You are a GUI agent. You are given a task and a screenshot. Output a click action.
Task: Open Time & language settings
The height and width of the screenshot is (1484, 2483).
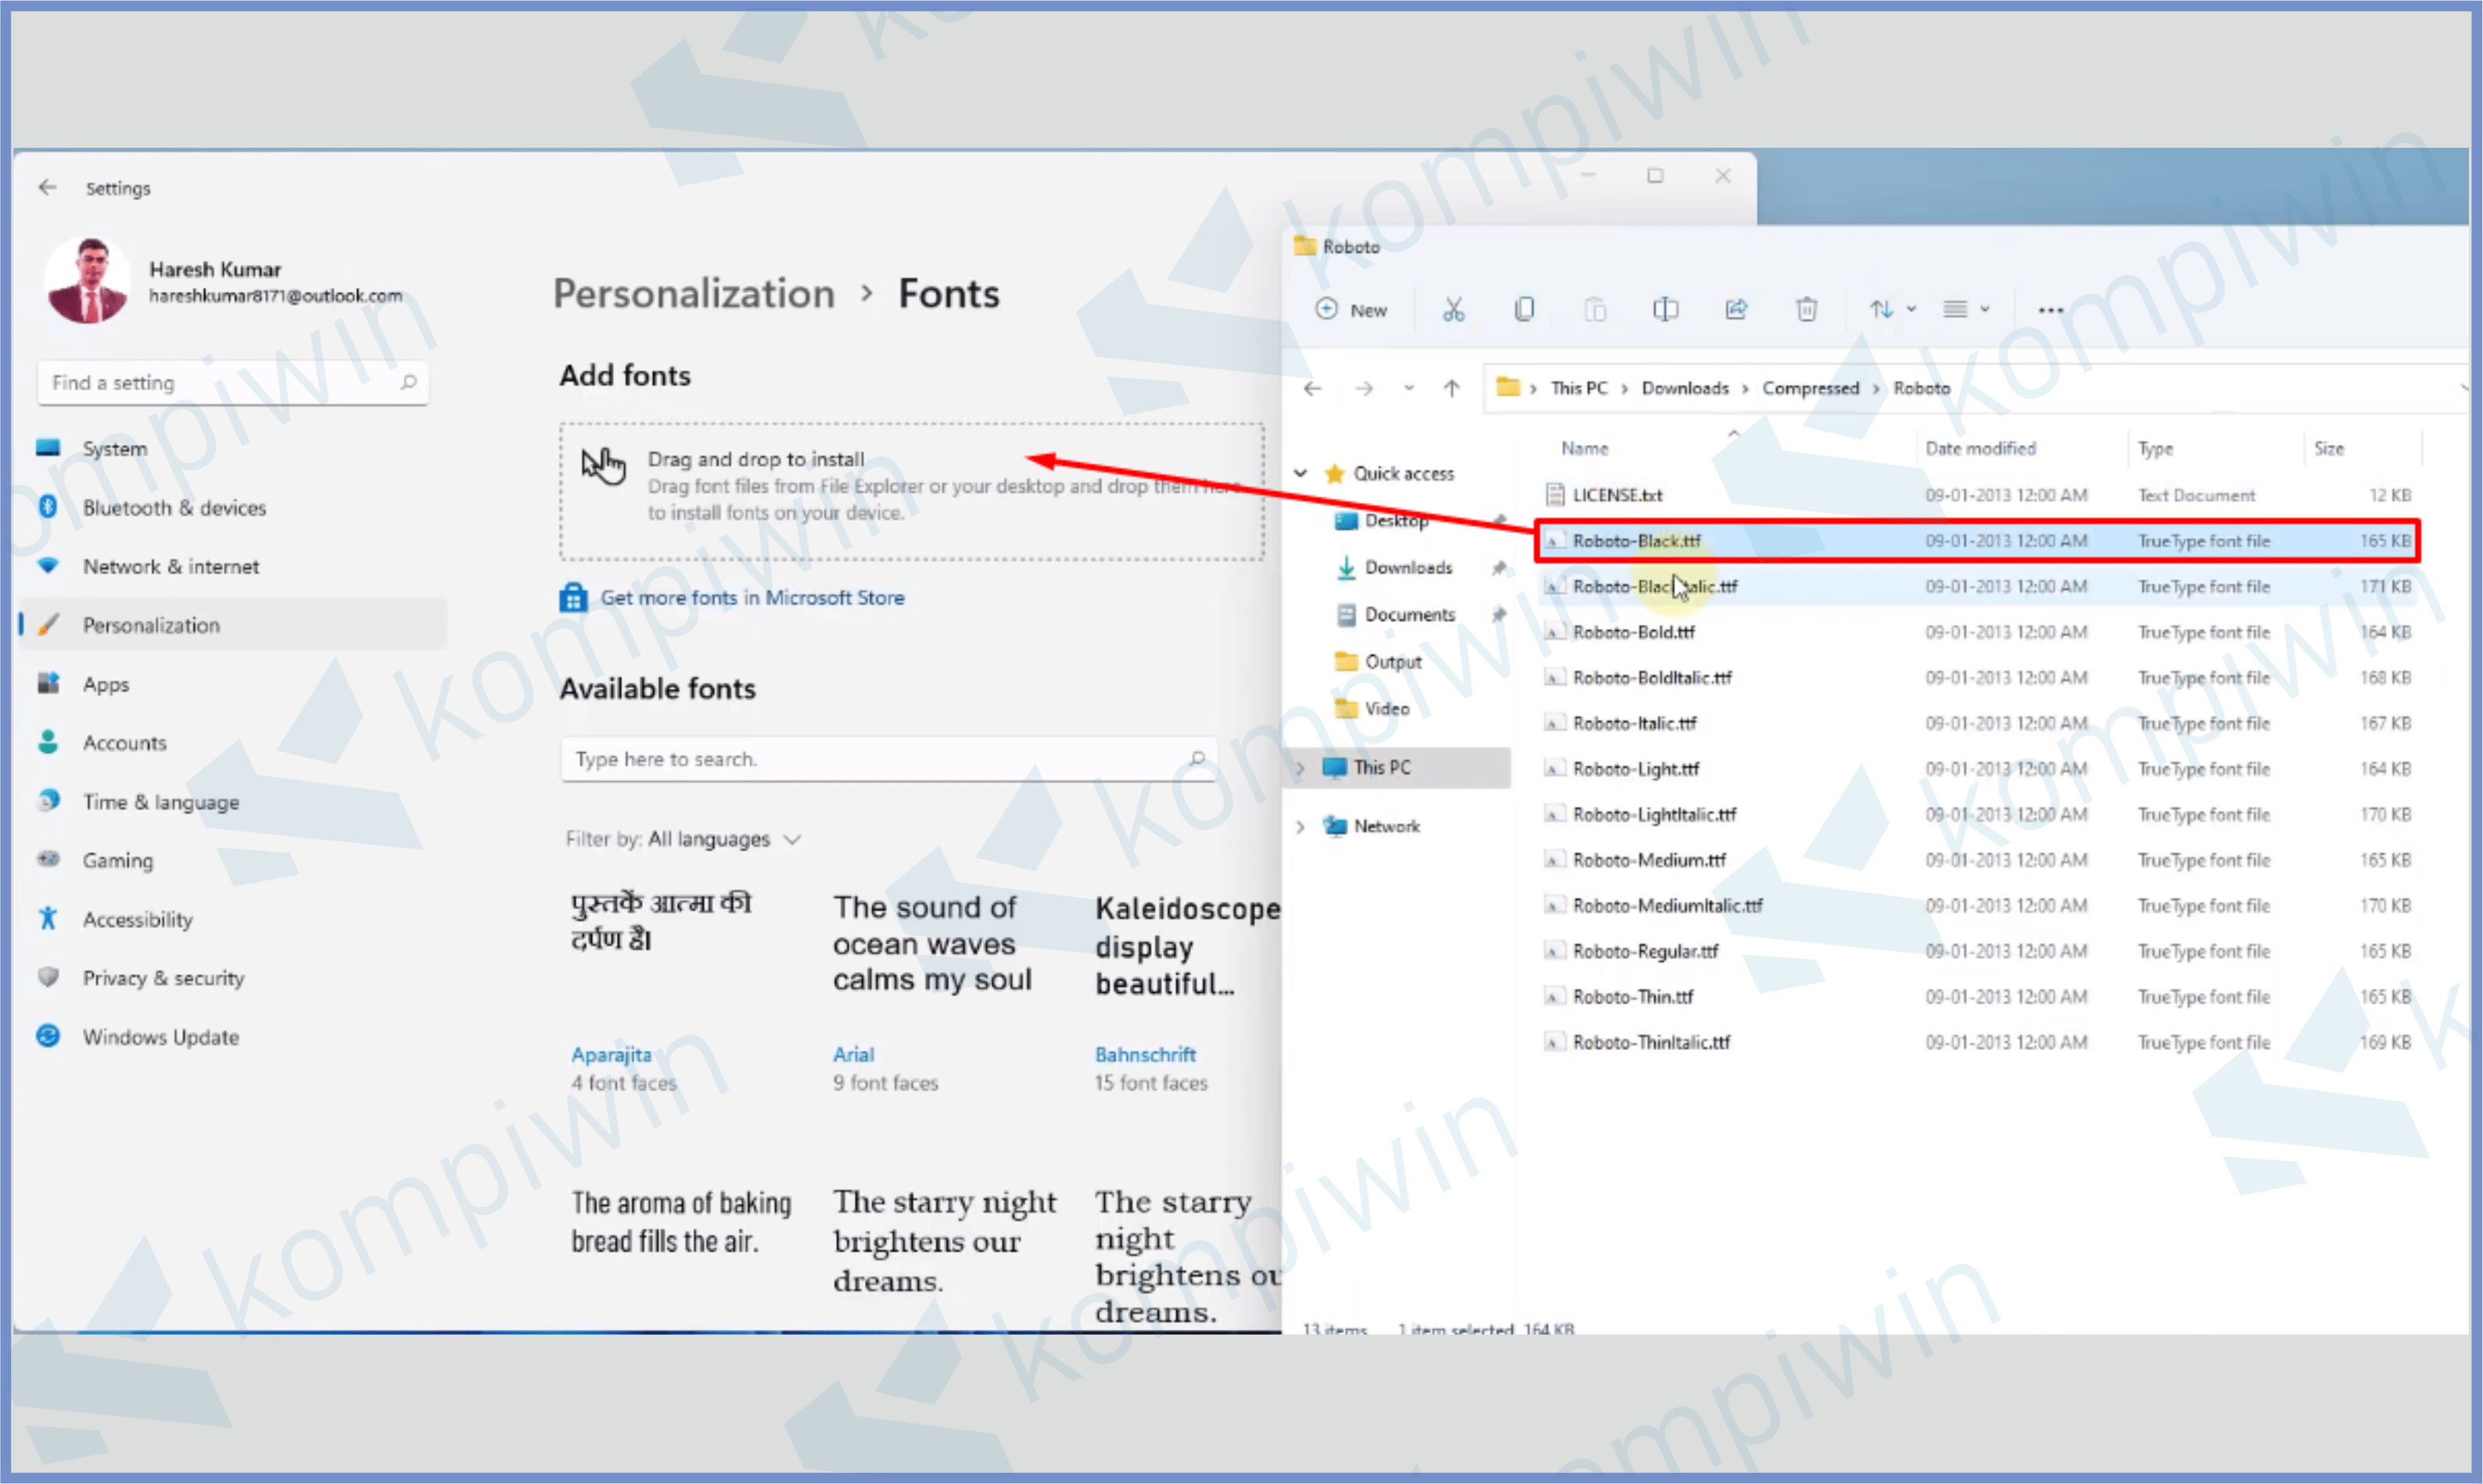point(232,802)
